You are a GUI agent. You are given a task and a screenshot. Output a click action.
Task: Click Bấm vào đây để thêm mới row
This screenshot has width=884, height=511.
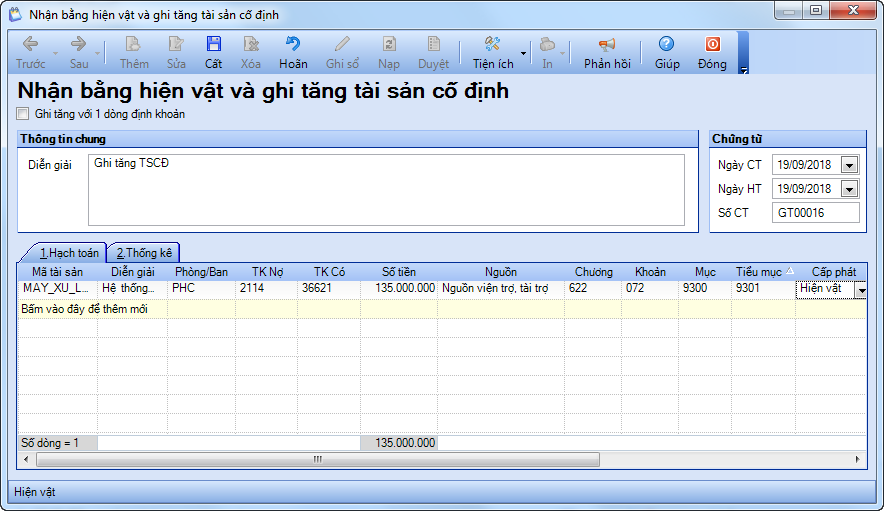pyautogui.click(x=442, y=309)
